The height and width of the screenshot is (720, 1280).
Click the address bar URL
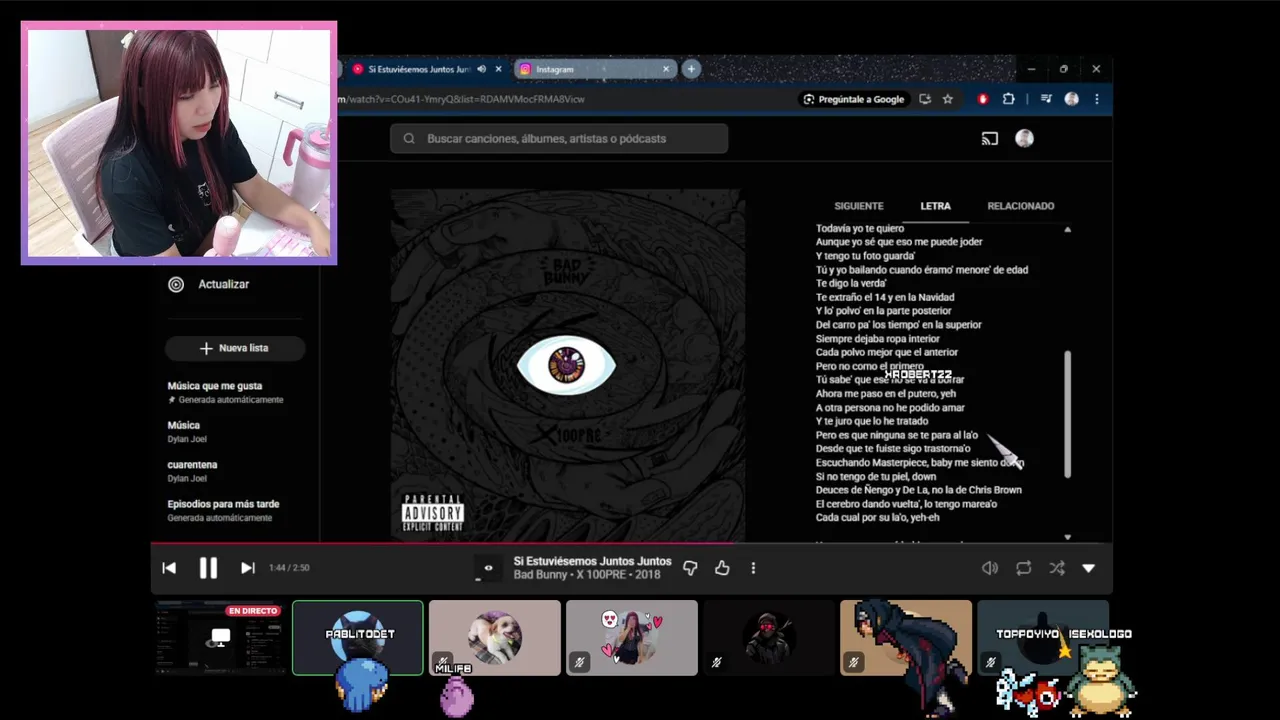462,99
